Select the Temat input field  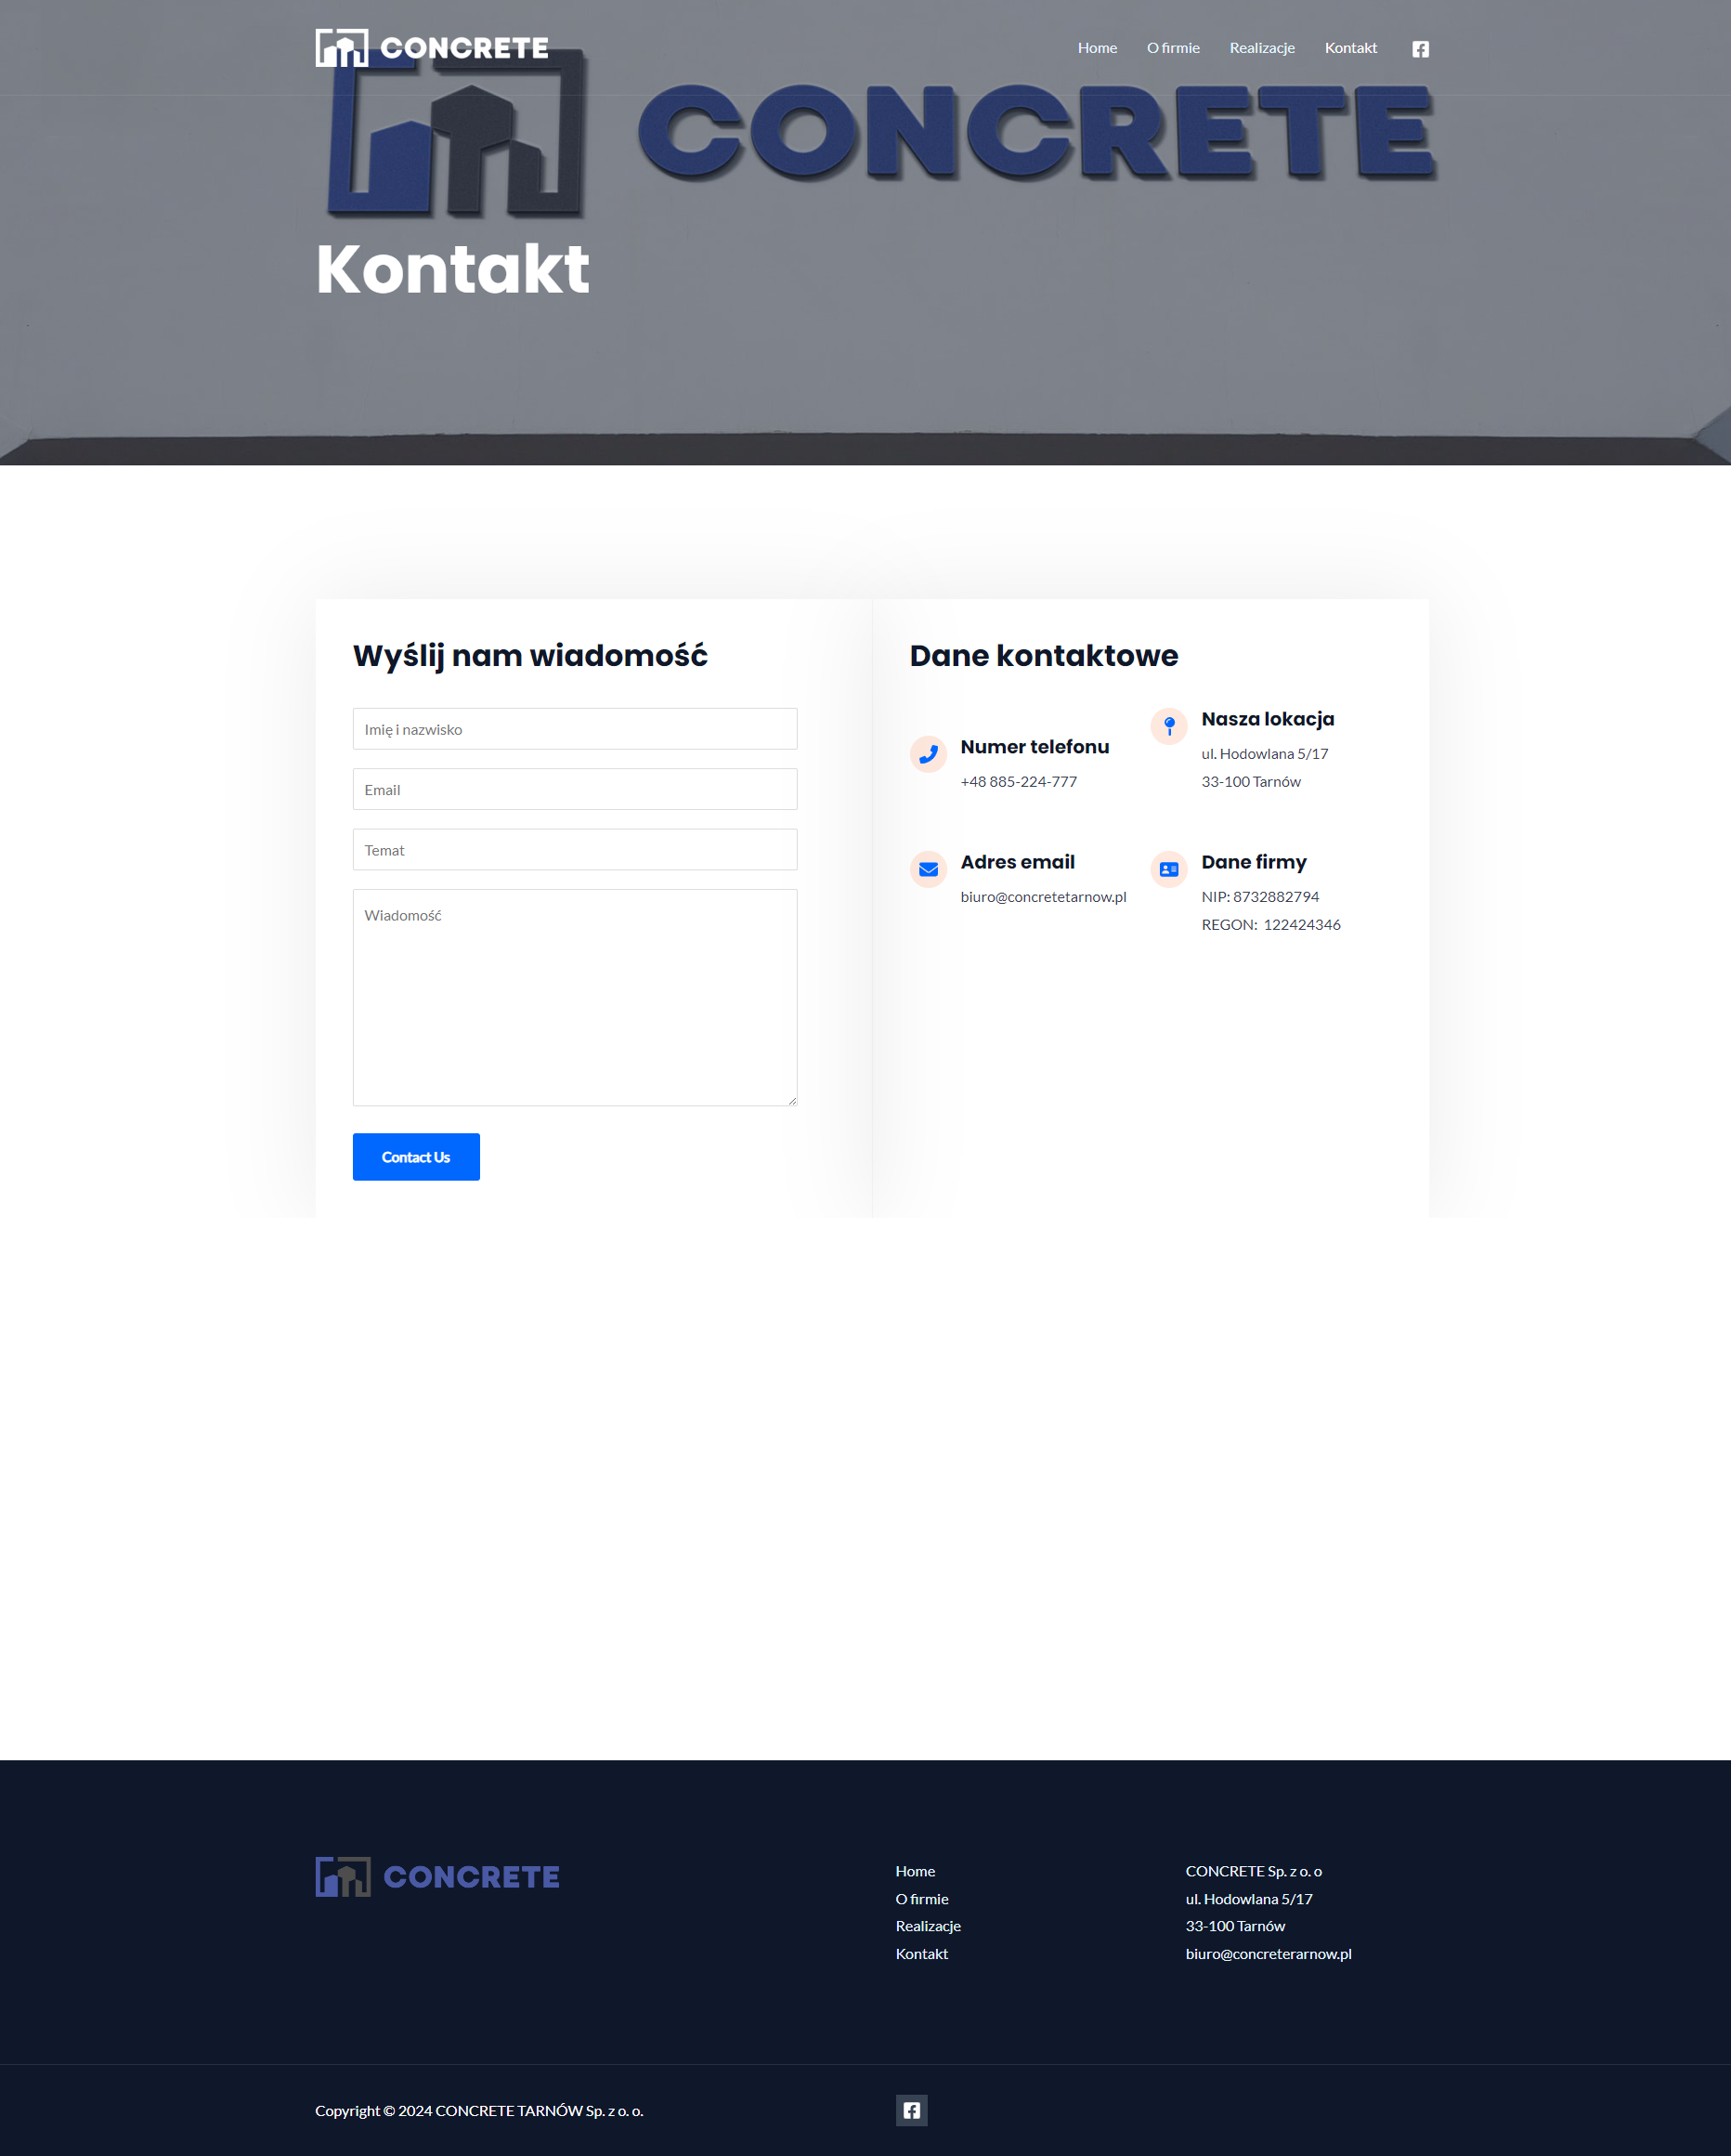pyautogui.click(x=575, y=849)
